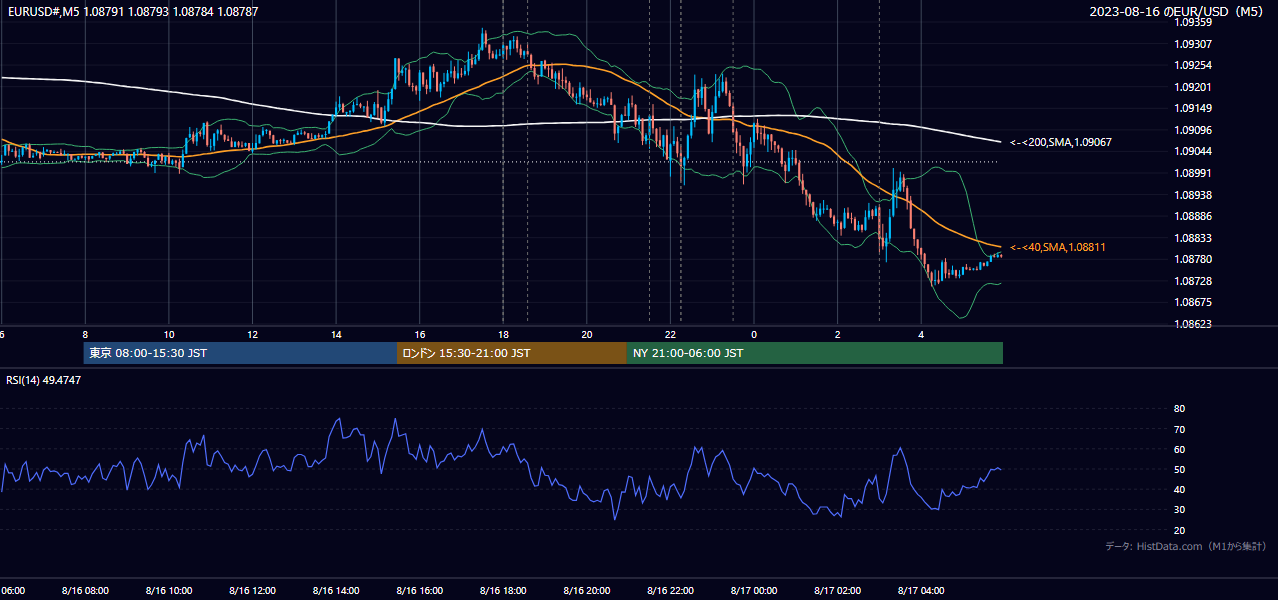Click the '8/16 16:00' time axis label

[x=419, y=591]
